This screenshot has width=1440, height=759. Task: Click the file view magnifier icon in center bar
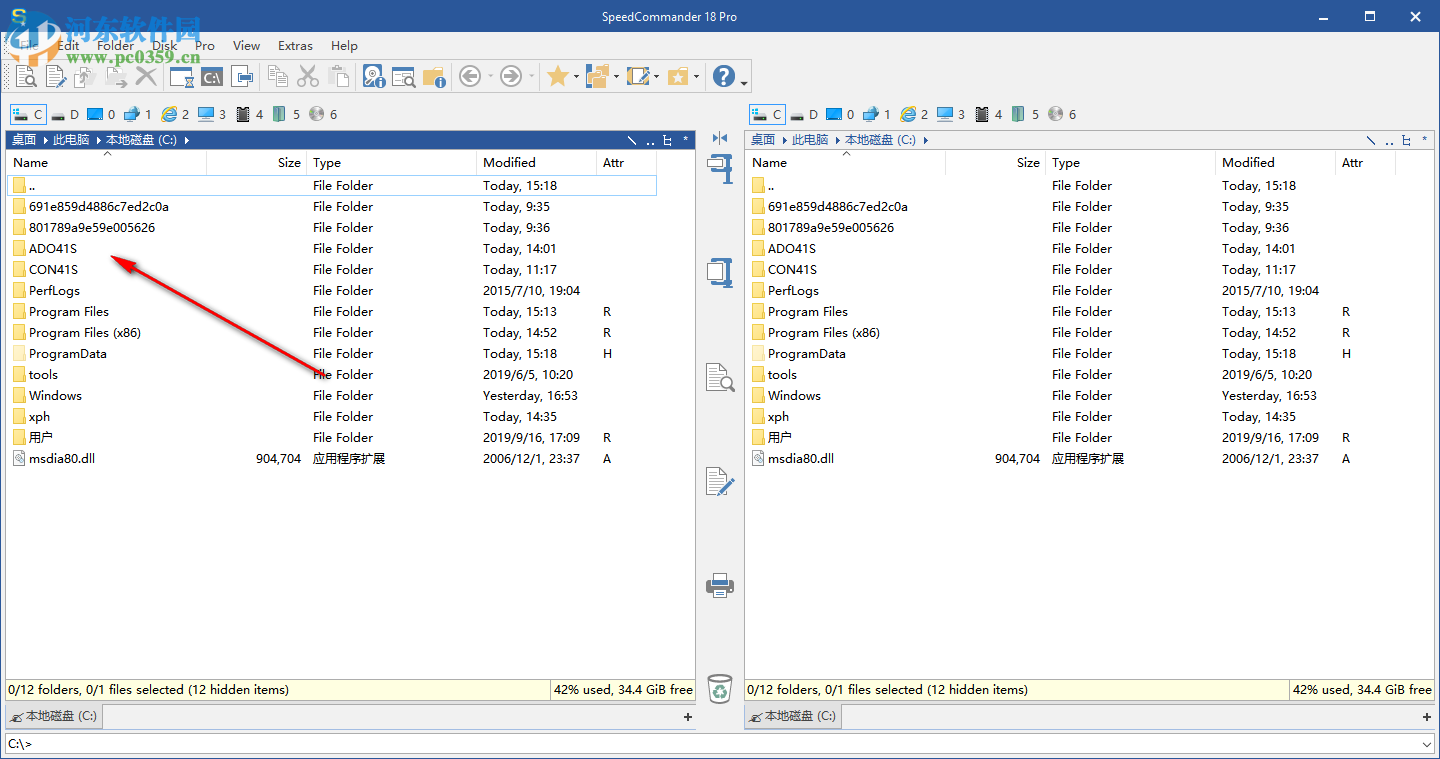[x=720, y=377]
